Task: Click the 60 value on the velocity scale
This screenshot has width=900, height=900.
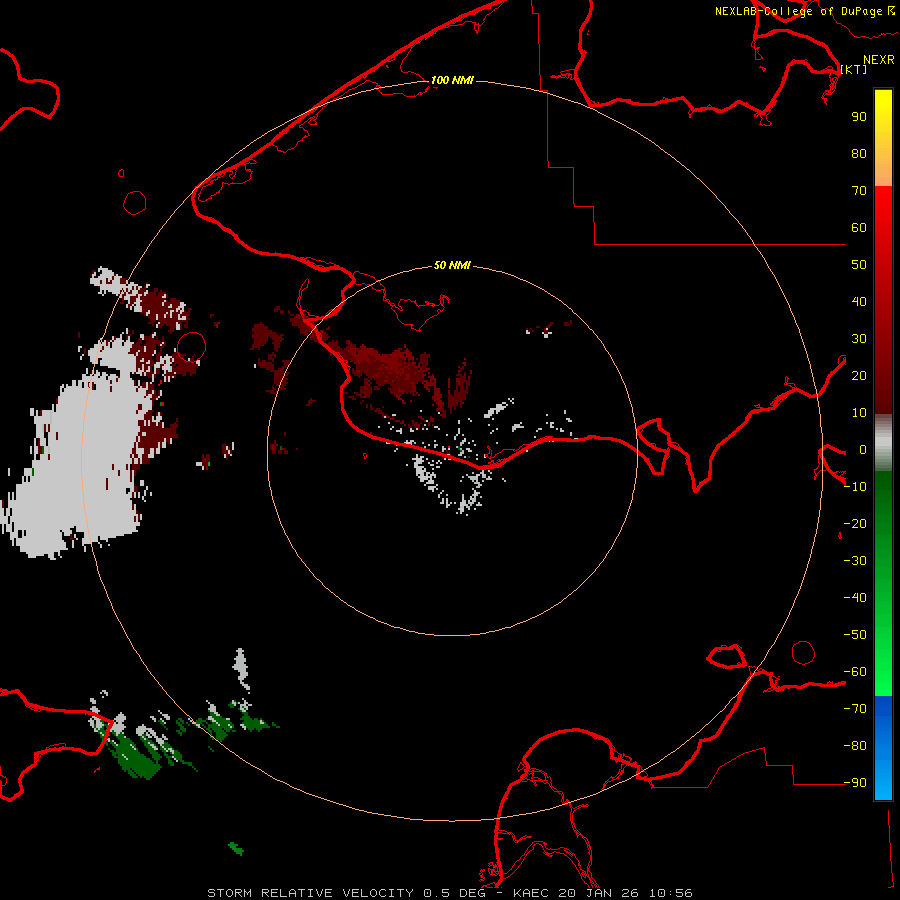Action: [859, 228]
